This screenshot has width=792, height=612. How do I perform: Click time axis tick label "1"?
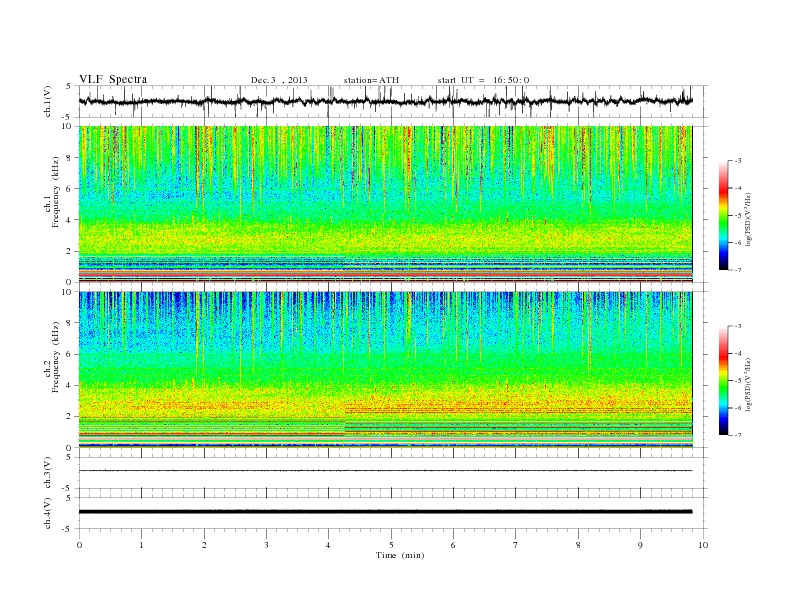(x=141, y=545)
